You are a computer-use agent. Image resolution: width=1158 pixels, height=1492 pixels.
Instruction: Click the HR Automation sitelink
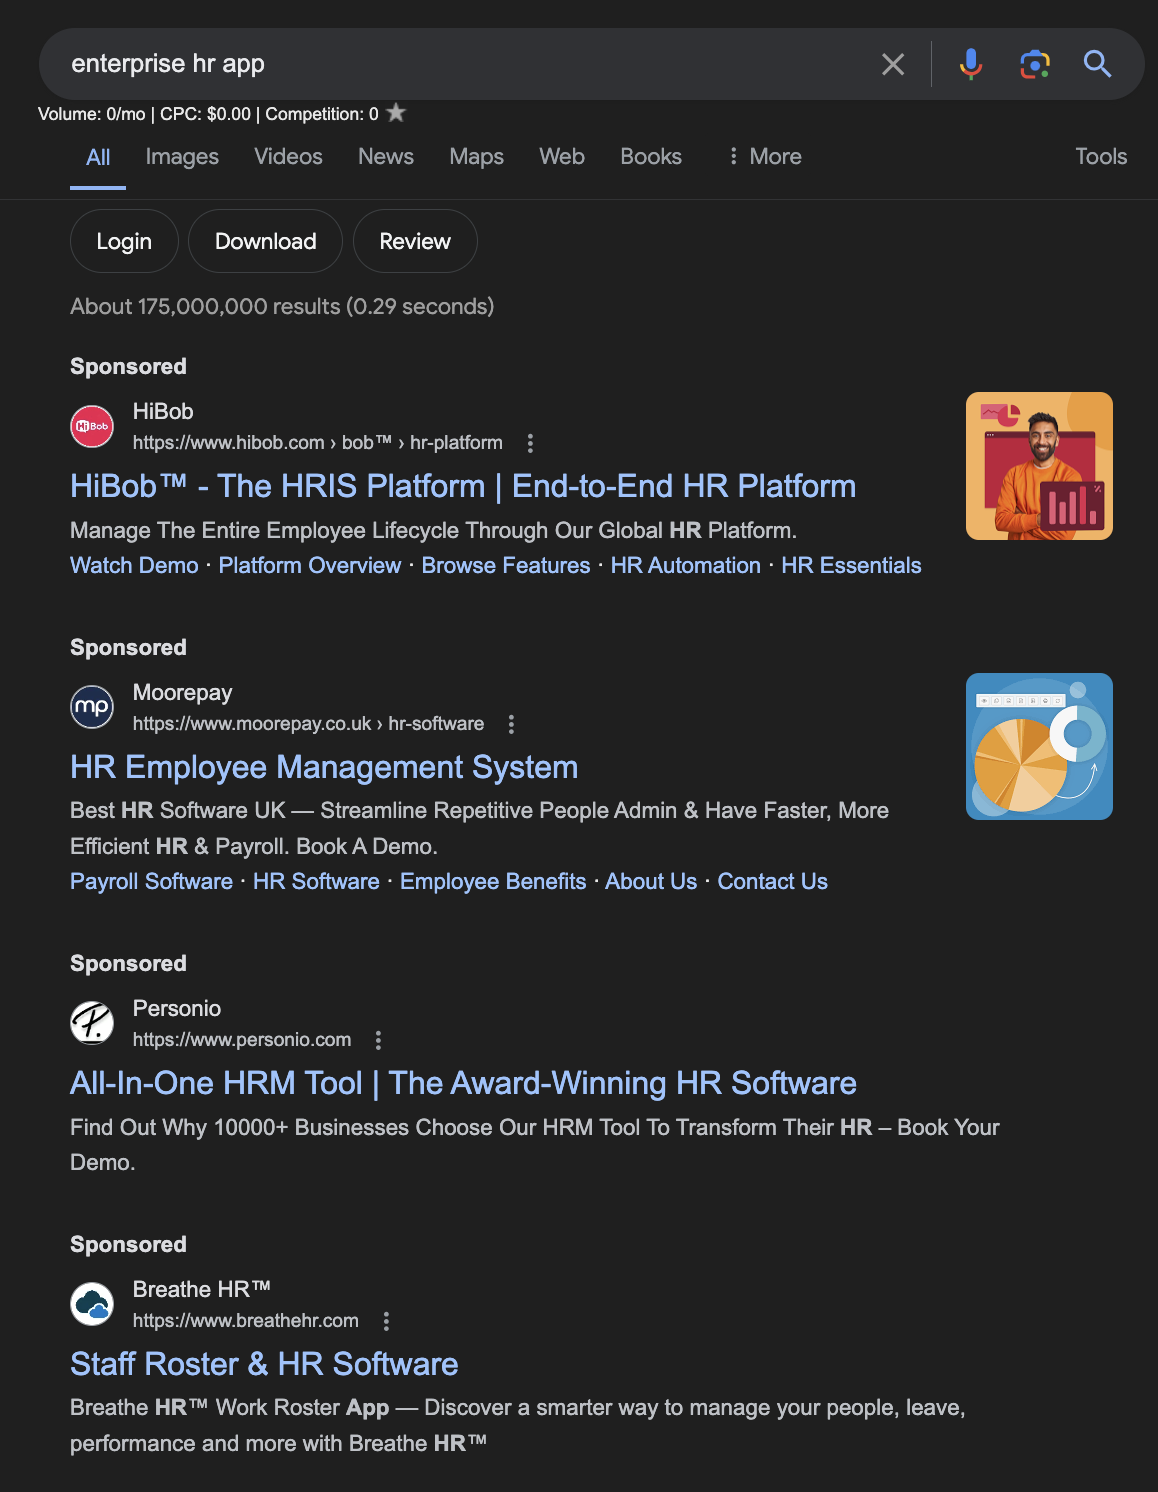(x=686, y=565)
